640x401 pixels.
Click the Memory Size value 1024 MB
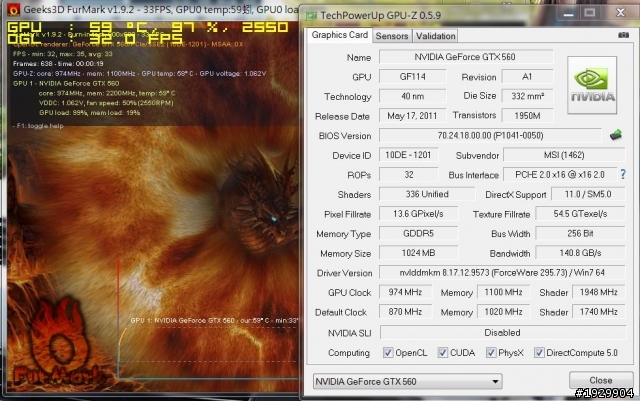[x=418, y=253]
